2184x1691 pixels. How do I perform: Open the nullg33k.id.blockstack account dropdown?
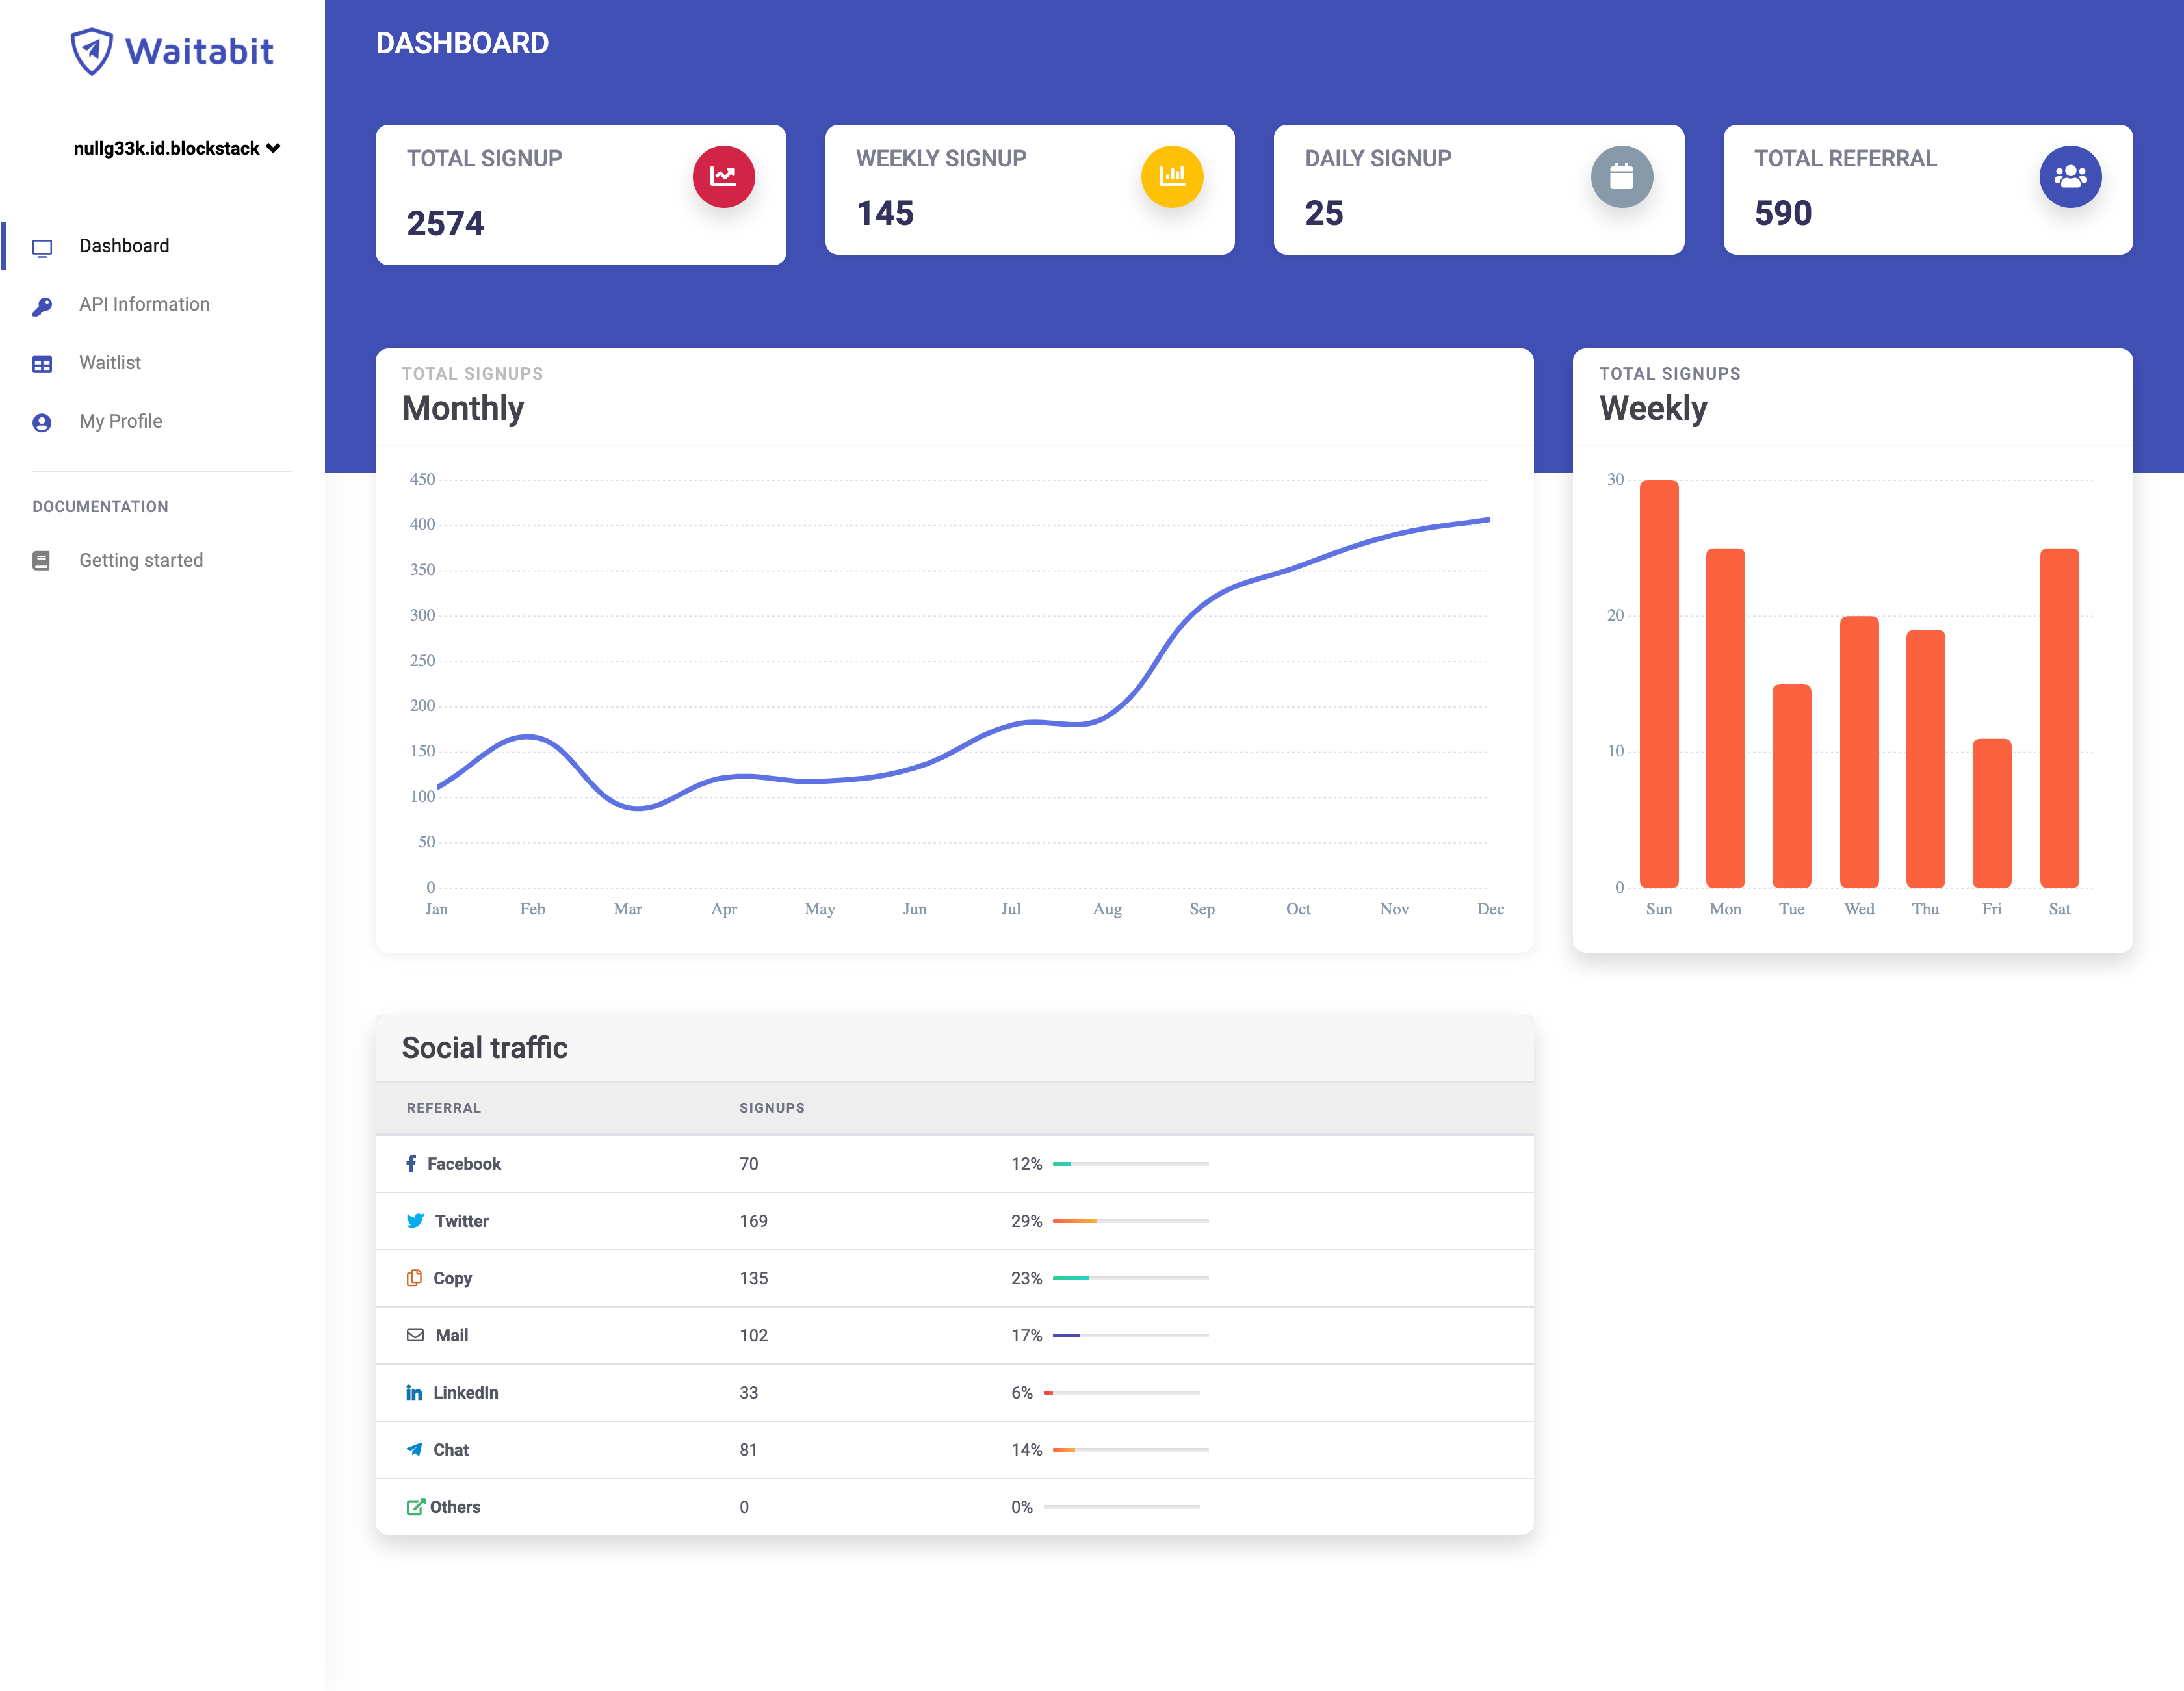click(x=176, y=148)
